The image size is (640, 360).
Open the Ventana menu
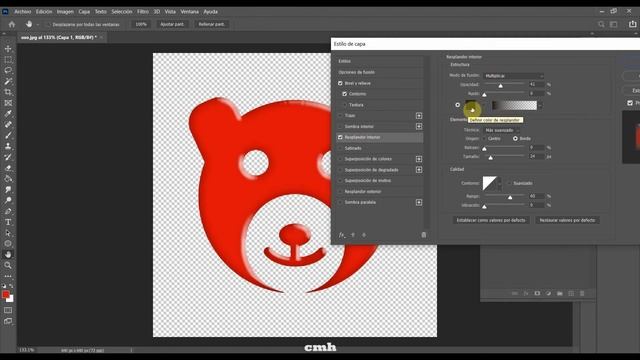[189, 12]
